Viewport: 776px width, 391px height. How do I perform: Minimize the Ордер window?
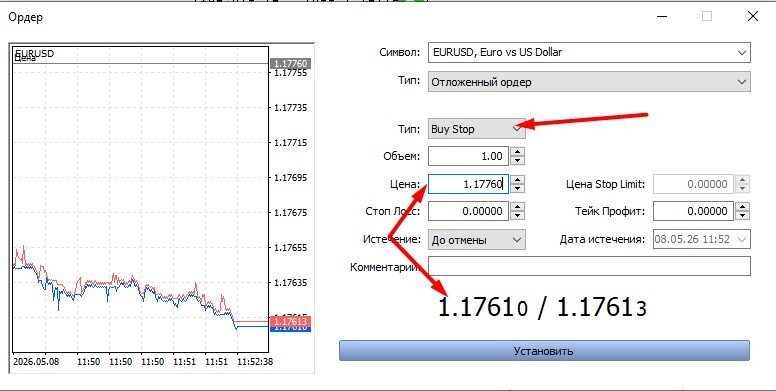click(662, 16)
